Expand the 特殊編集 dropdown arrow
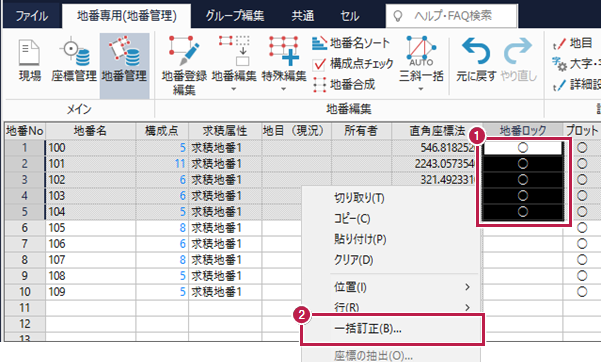Image resolution: width=601 pixels, height=362 pixels. pos(284,89)
